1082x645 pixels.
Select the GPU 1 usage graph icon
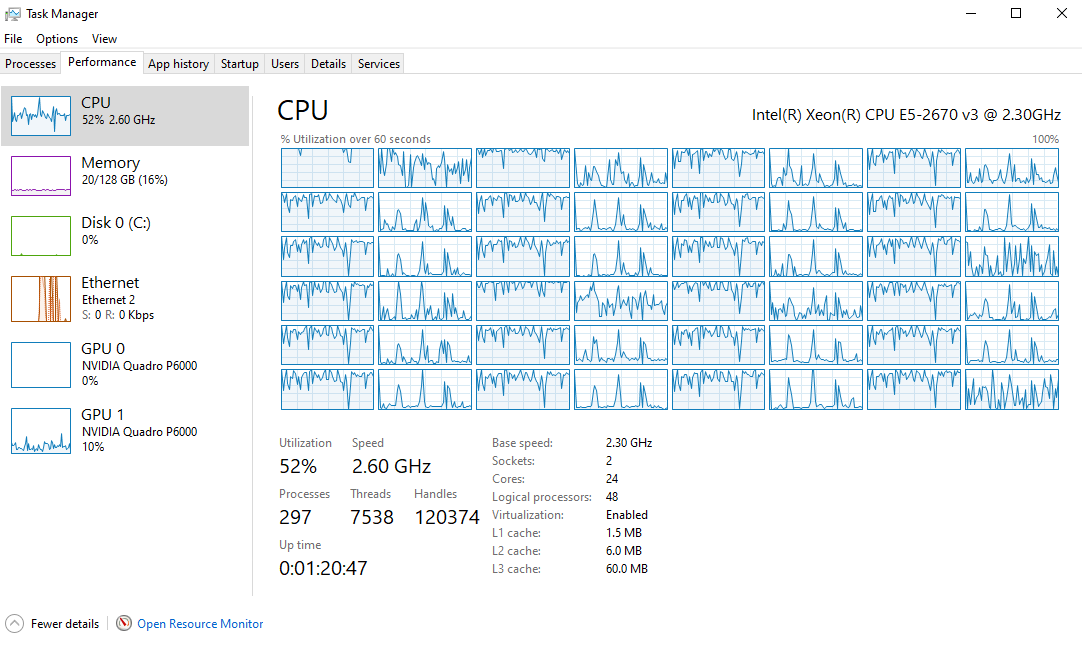pyautogui.click(x=40, y=430)
